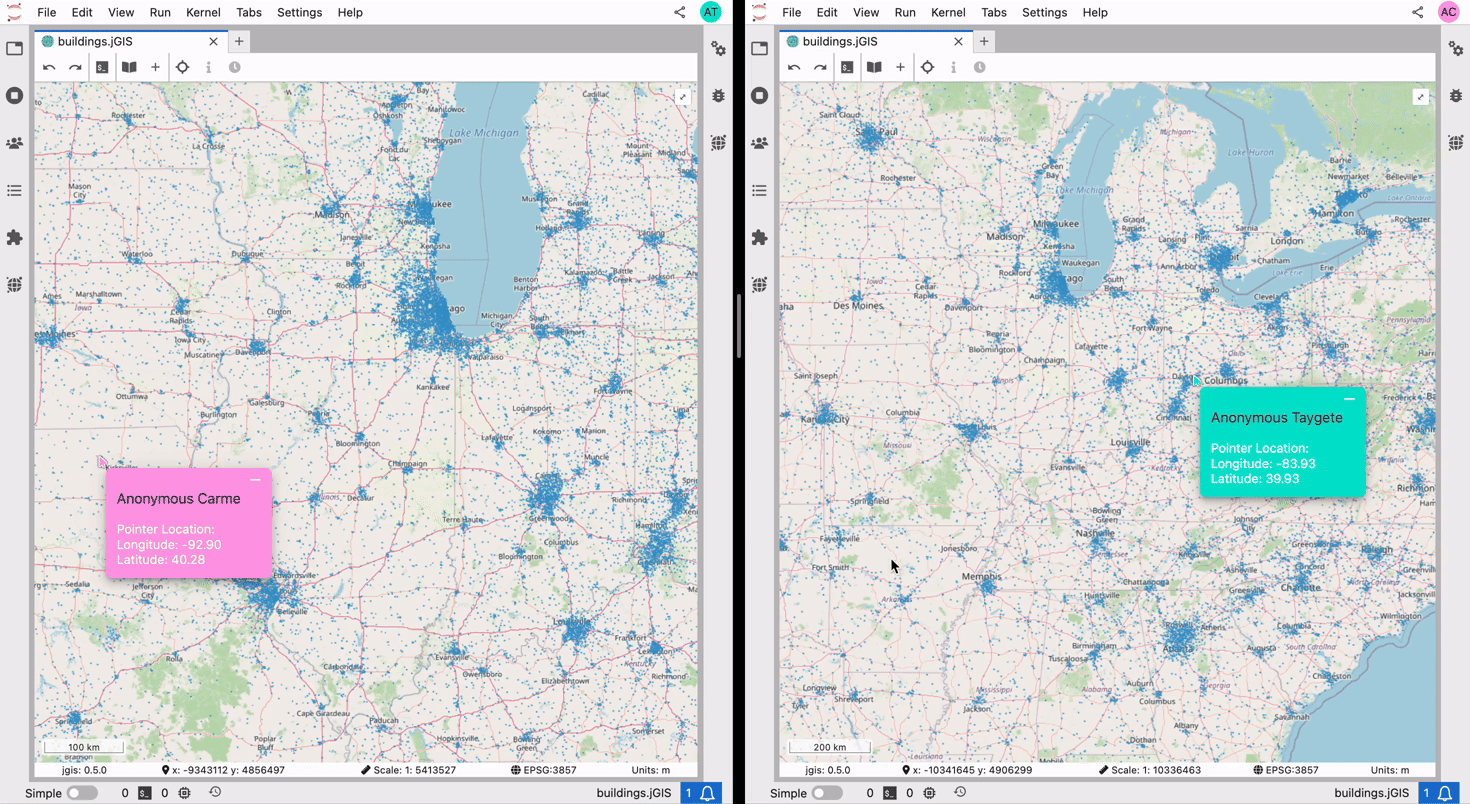The width and height of the screenshot is (1470, 804).
Task: Open the Kernel menu in left window
Action: [x=203, y=13]
